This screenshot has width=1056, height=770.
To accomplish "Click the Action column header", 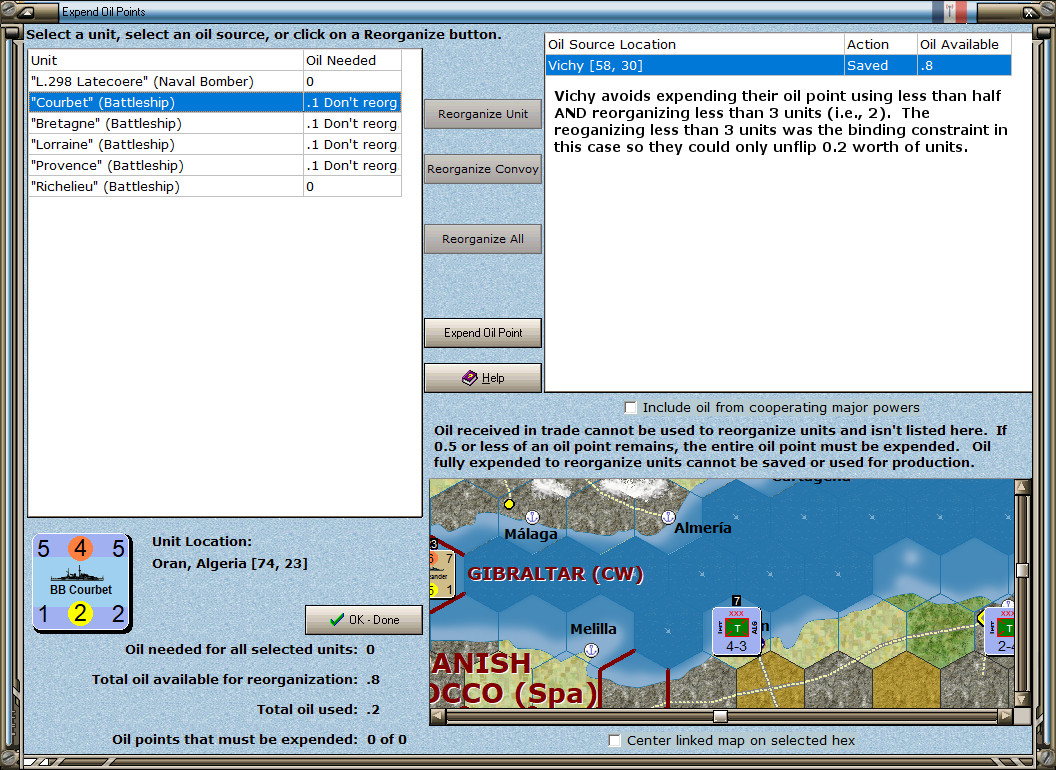I will click(881, 44).
